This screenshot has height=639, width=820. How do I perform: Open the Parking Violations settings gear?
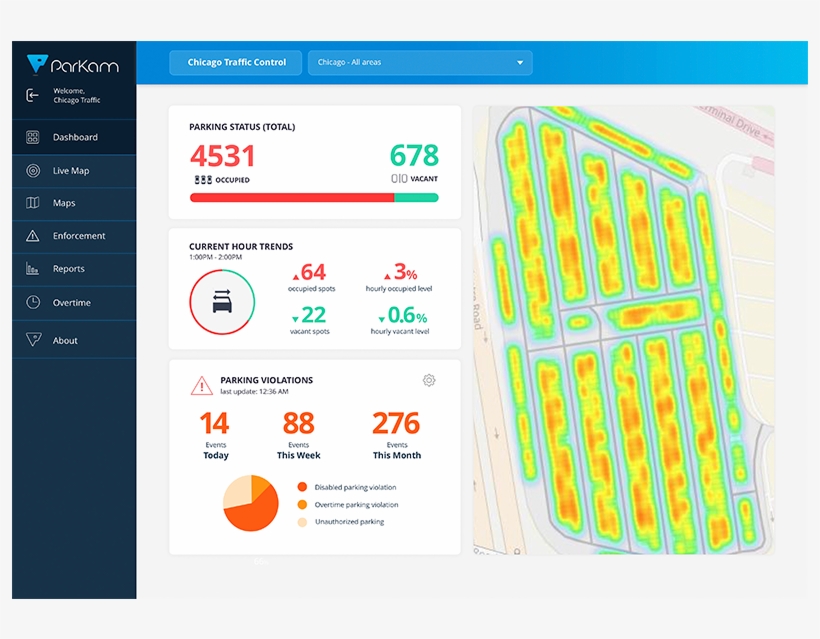(x=429, y=381)
